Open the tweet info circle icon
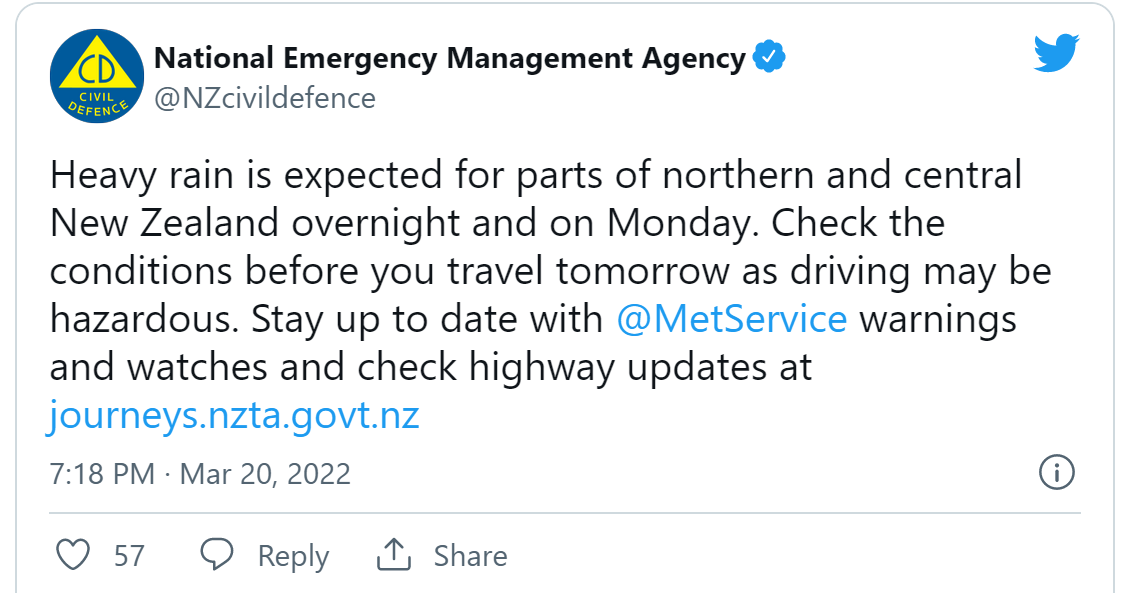The height and width of the screenshot is (593, 1123). [1056, 473]
